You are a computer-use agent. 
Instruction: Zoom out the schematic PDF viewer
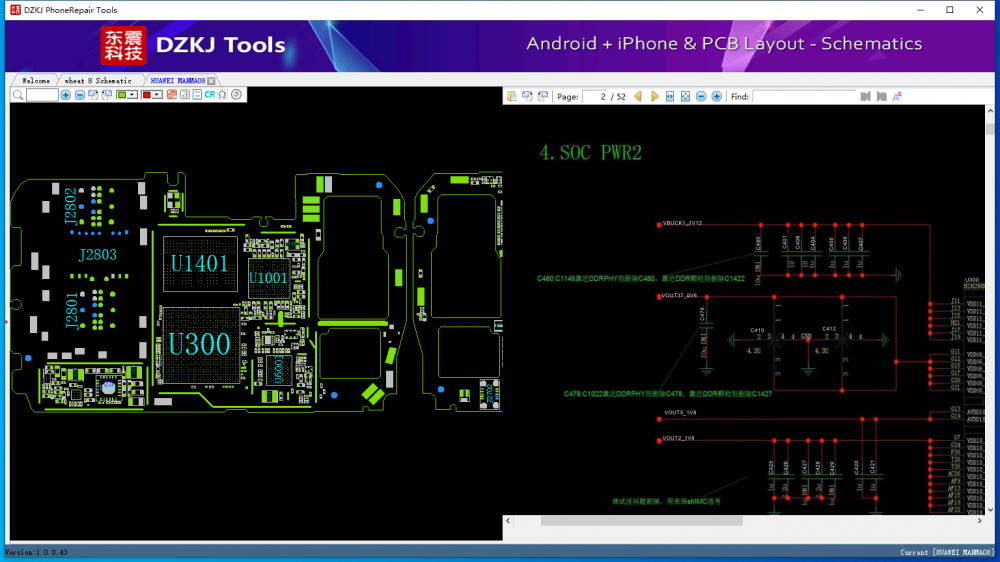click(x=701, y=96)
